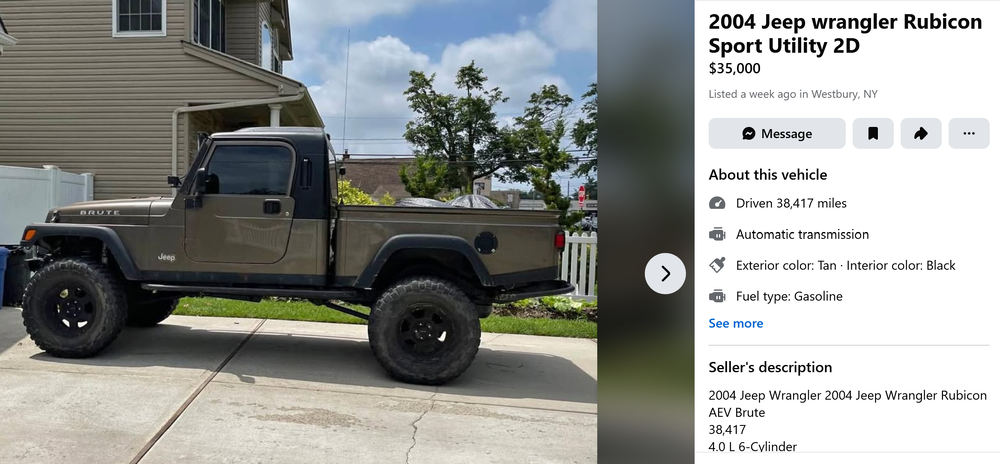Click the Messenger icon inside Message button

point(749,133)
